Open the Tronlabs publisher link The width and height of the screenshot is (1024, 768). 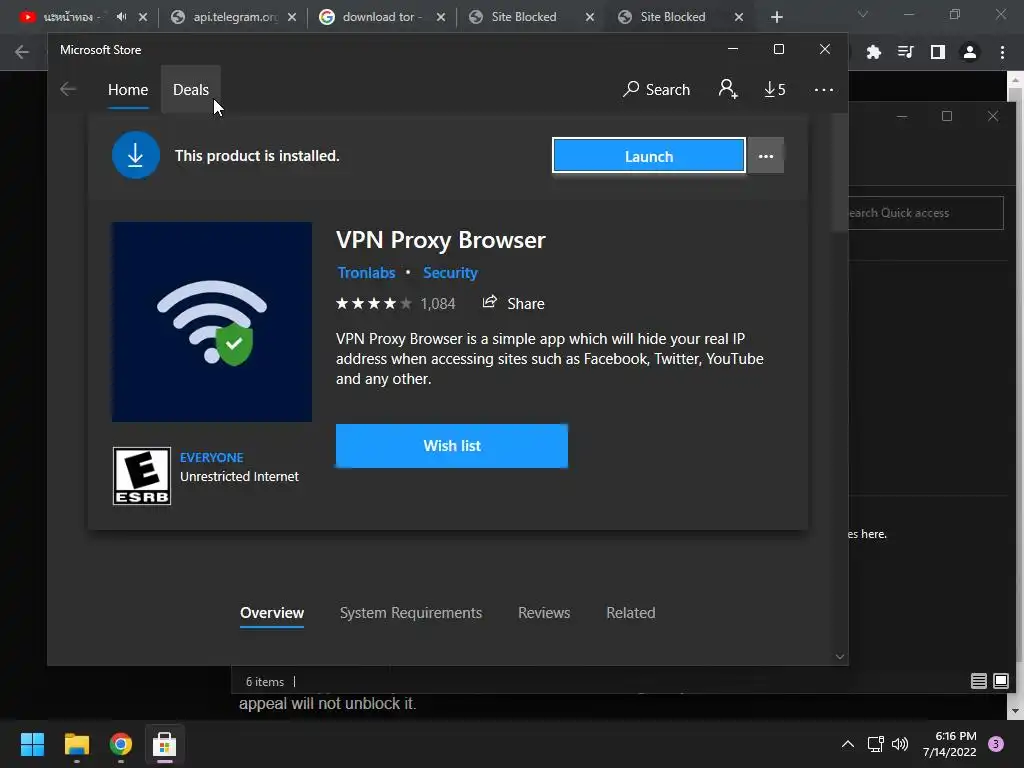[x=366, y=273]
